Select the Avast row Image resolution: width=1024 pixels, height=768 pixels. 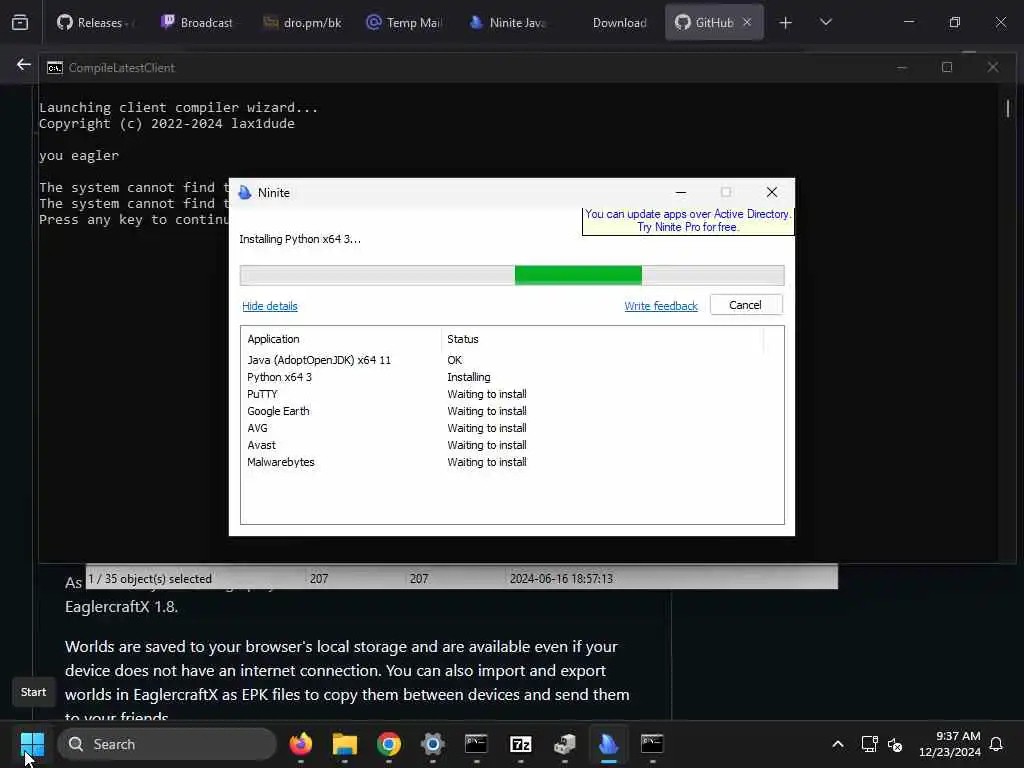click(x=511, y=445)
